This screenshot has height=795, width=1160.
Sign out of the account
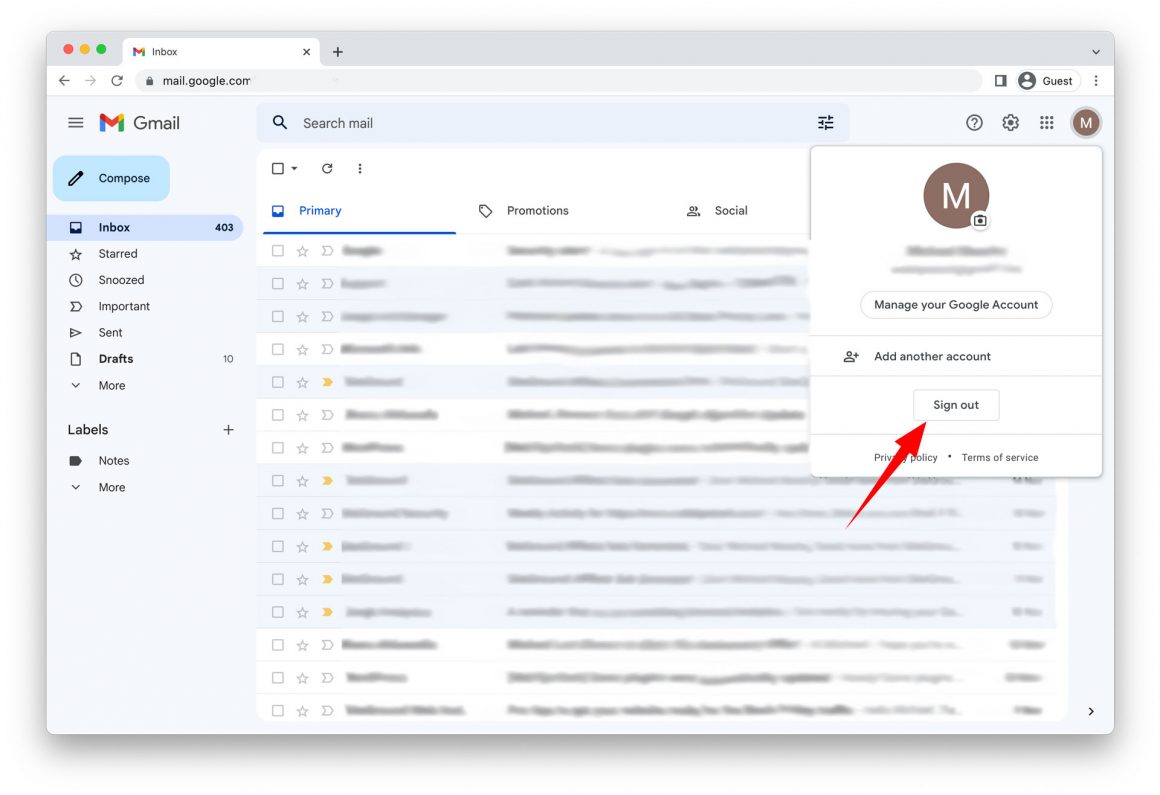(955, 404)
